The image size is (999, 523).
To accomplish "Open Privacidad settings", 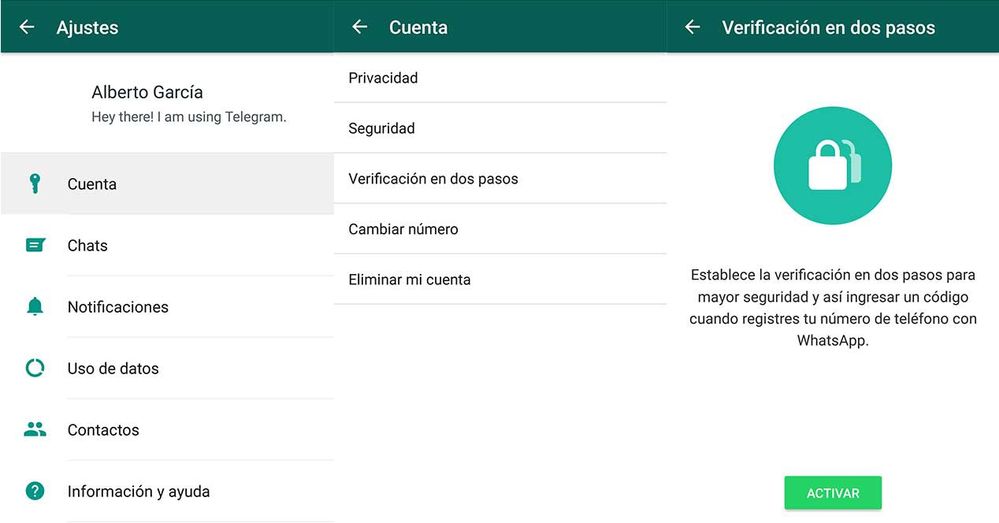I will pyautogui.click(x=383, y=78).
